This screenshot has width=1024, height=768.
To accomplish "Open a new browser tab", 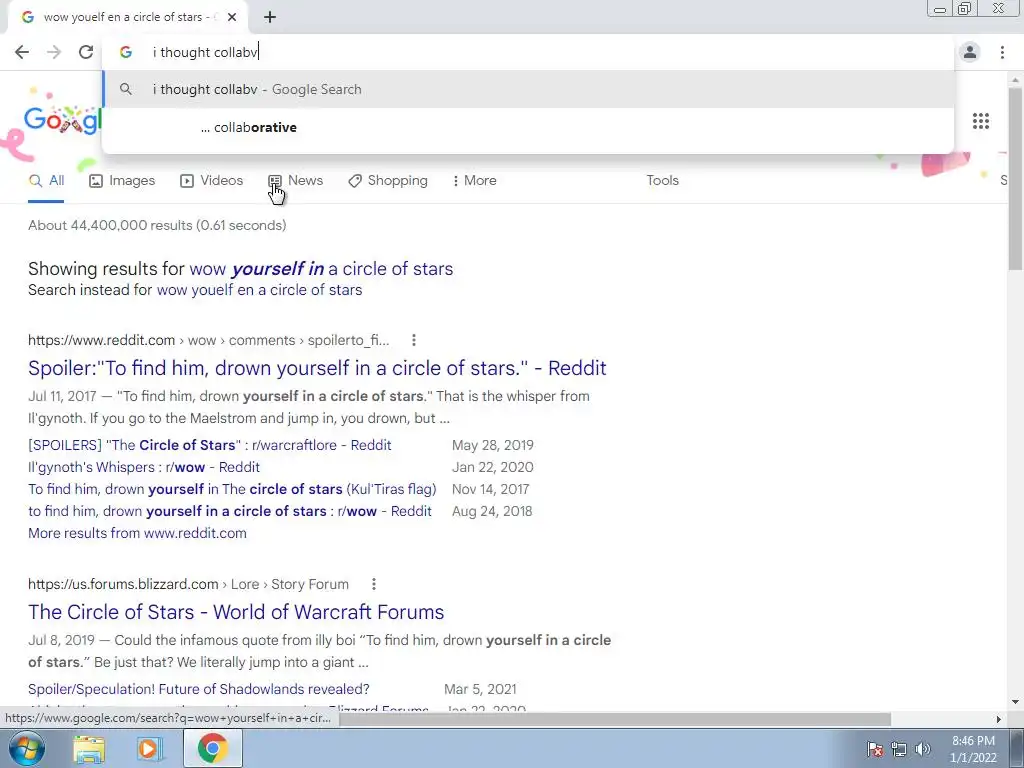I will tap(270, 18).
